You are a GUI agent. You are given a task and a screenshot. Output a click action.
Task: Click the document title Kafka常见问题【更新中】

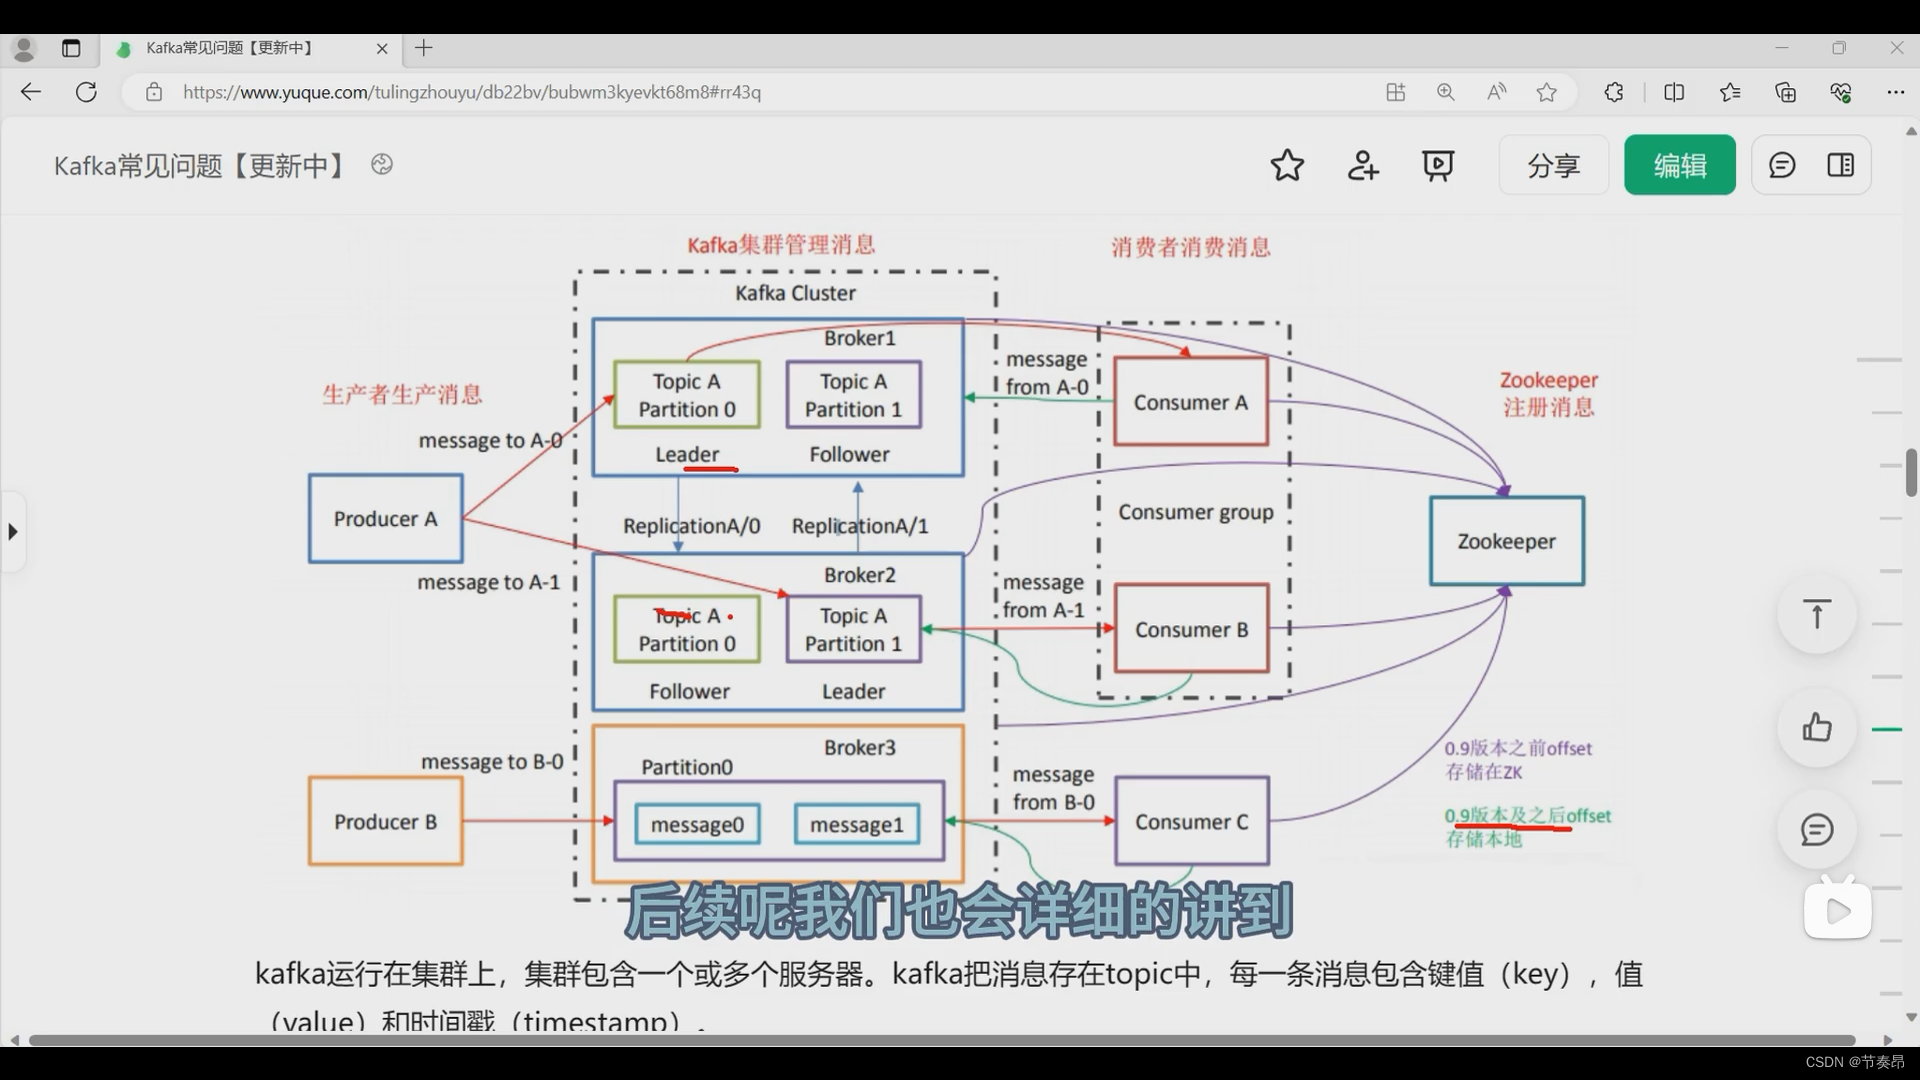coord(199,165)
